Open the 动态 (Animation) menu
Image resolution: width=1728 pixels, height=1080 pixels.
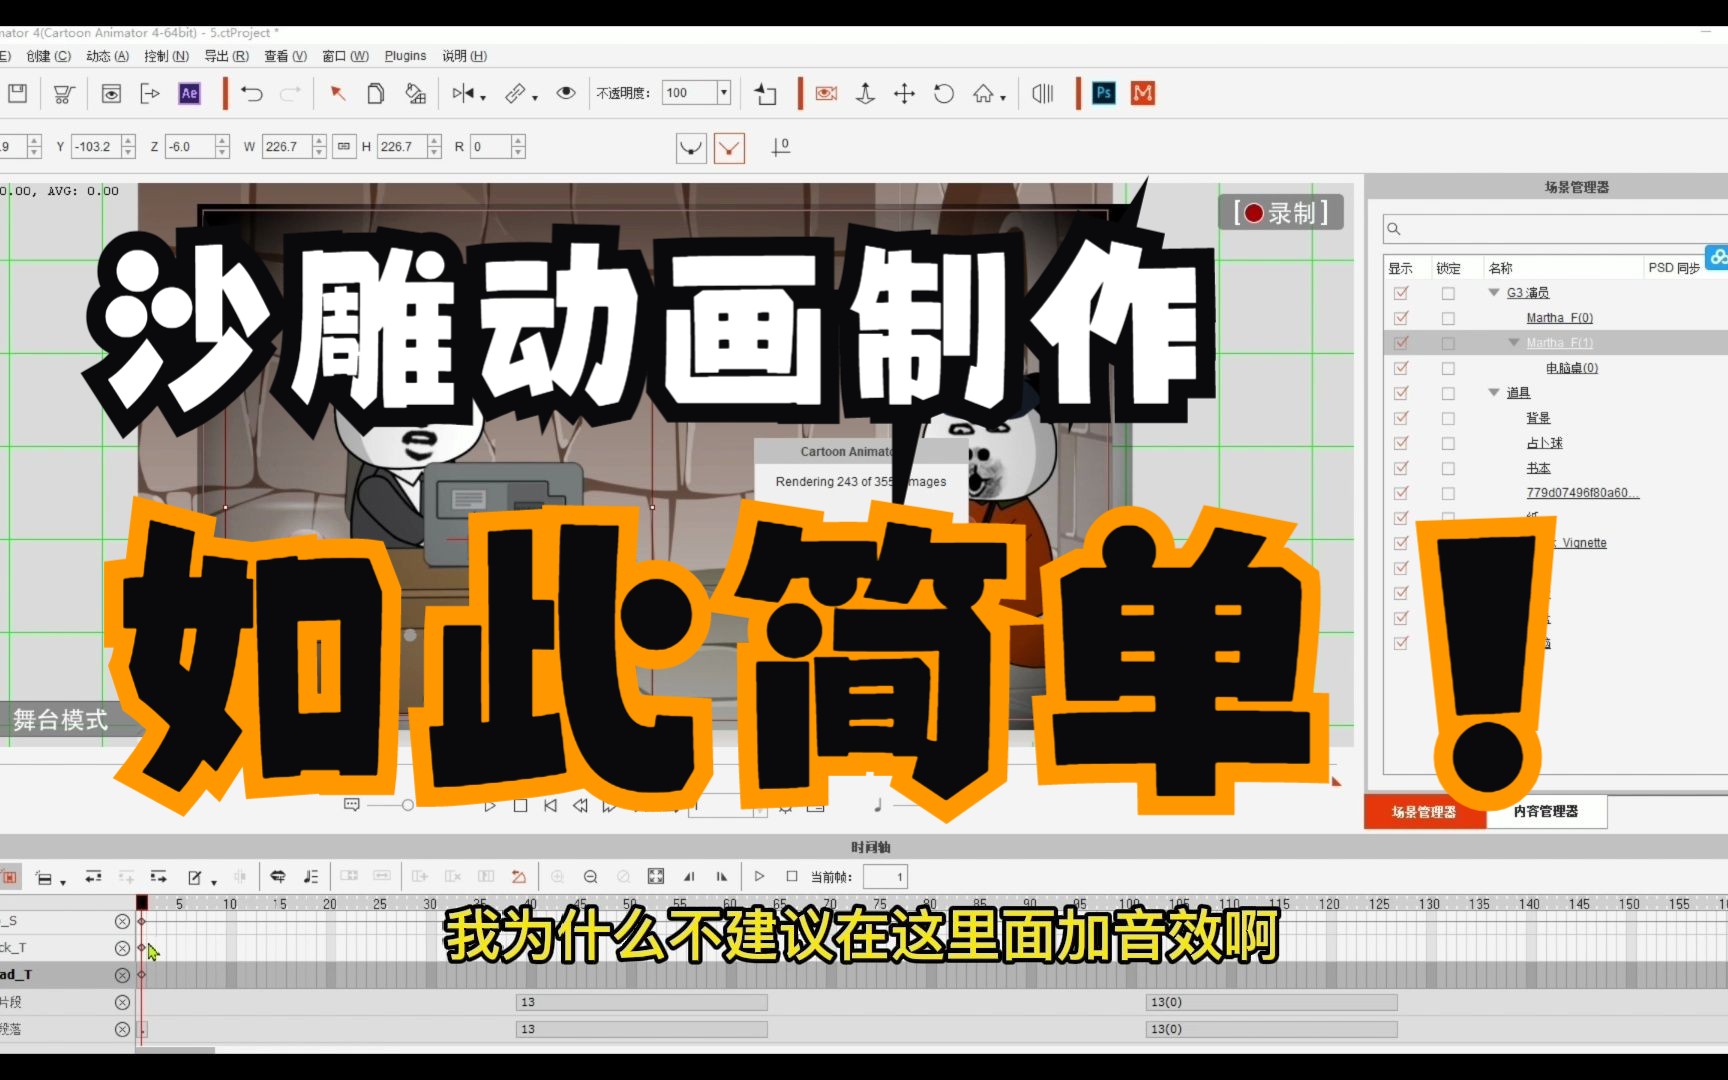click(107, 56)
